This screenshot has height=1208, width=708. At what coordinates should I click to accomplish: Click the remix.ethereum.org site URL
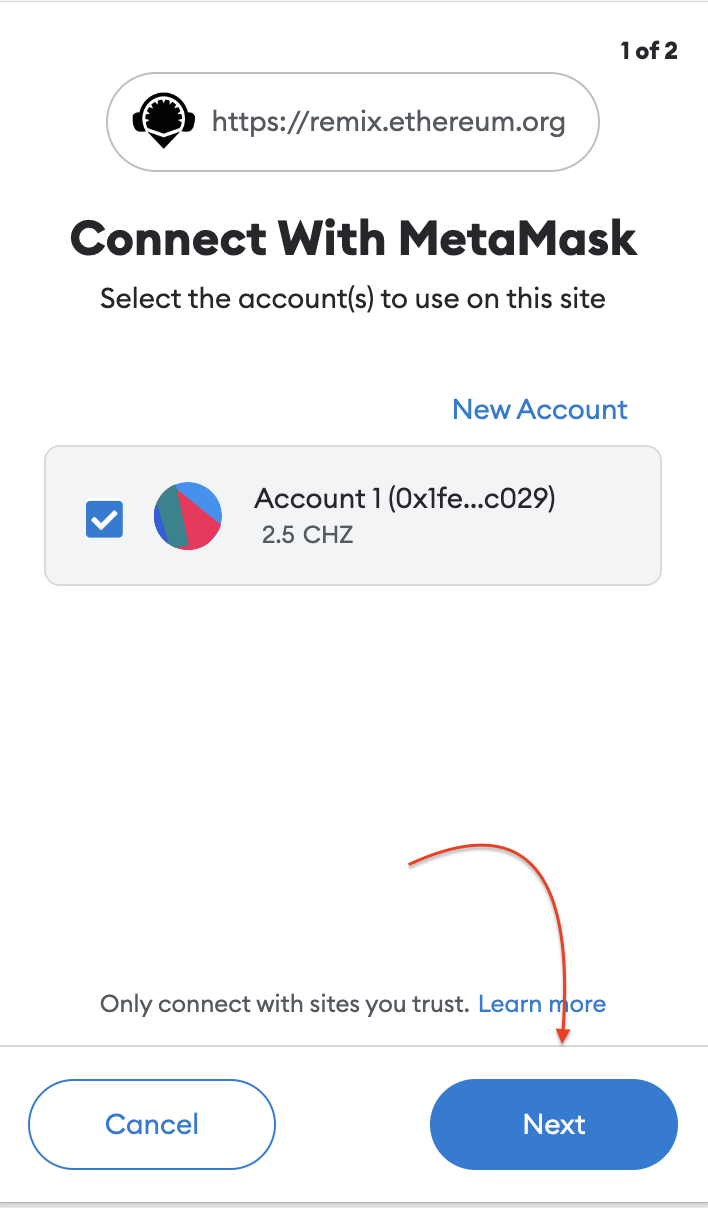click(x=389, y=123)
